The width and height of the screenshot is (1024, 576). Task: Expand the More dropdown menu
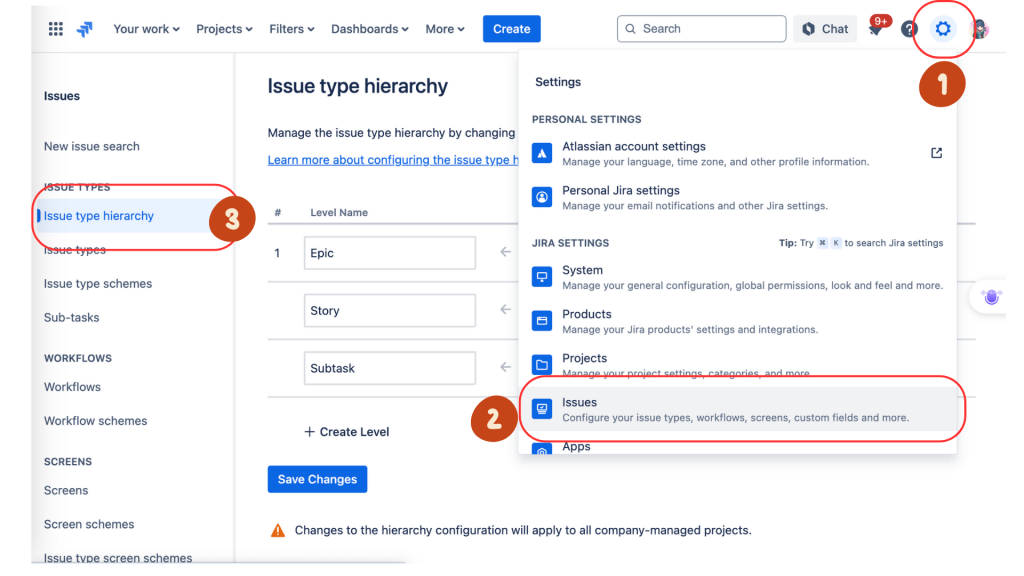click(x=445, y=29)
